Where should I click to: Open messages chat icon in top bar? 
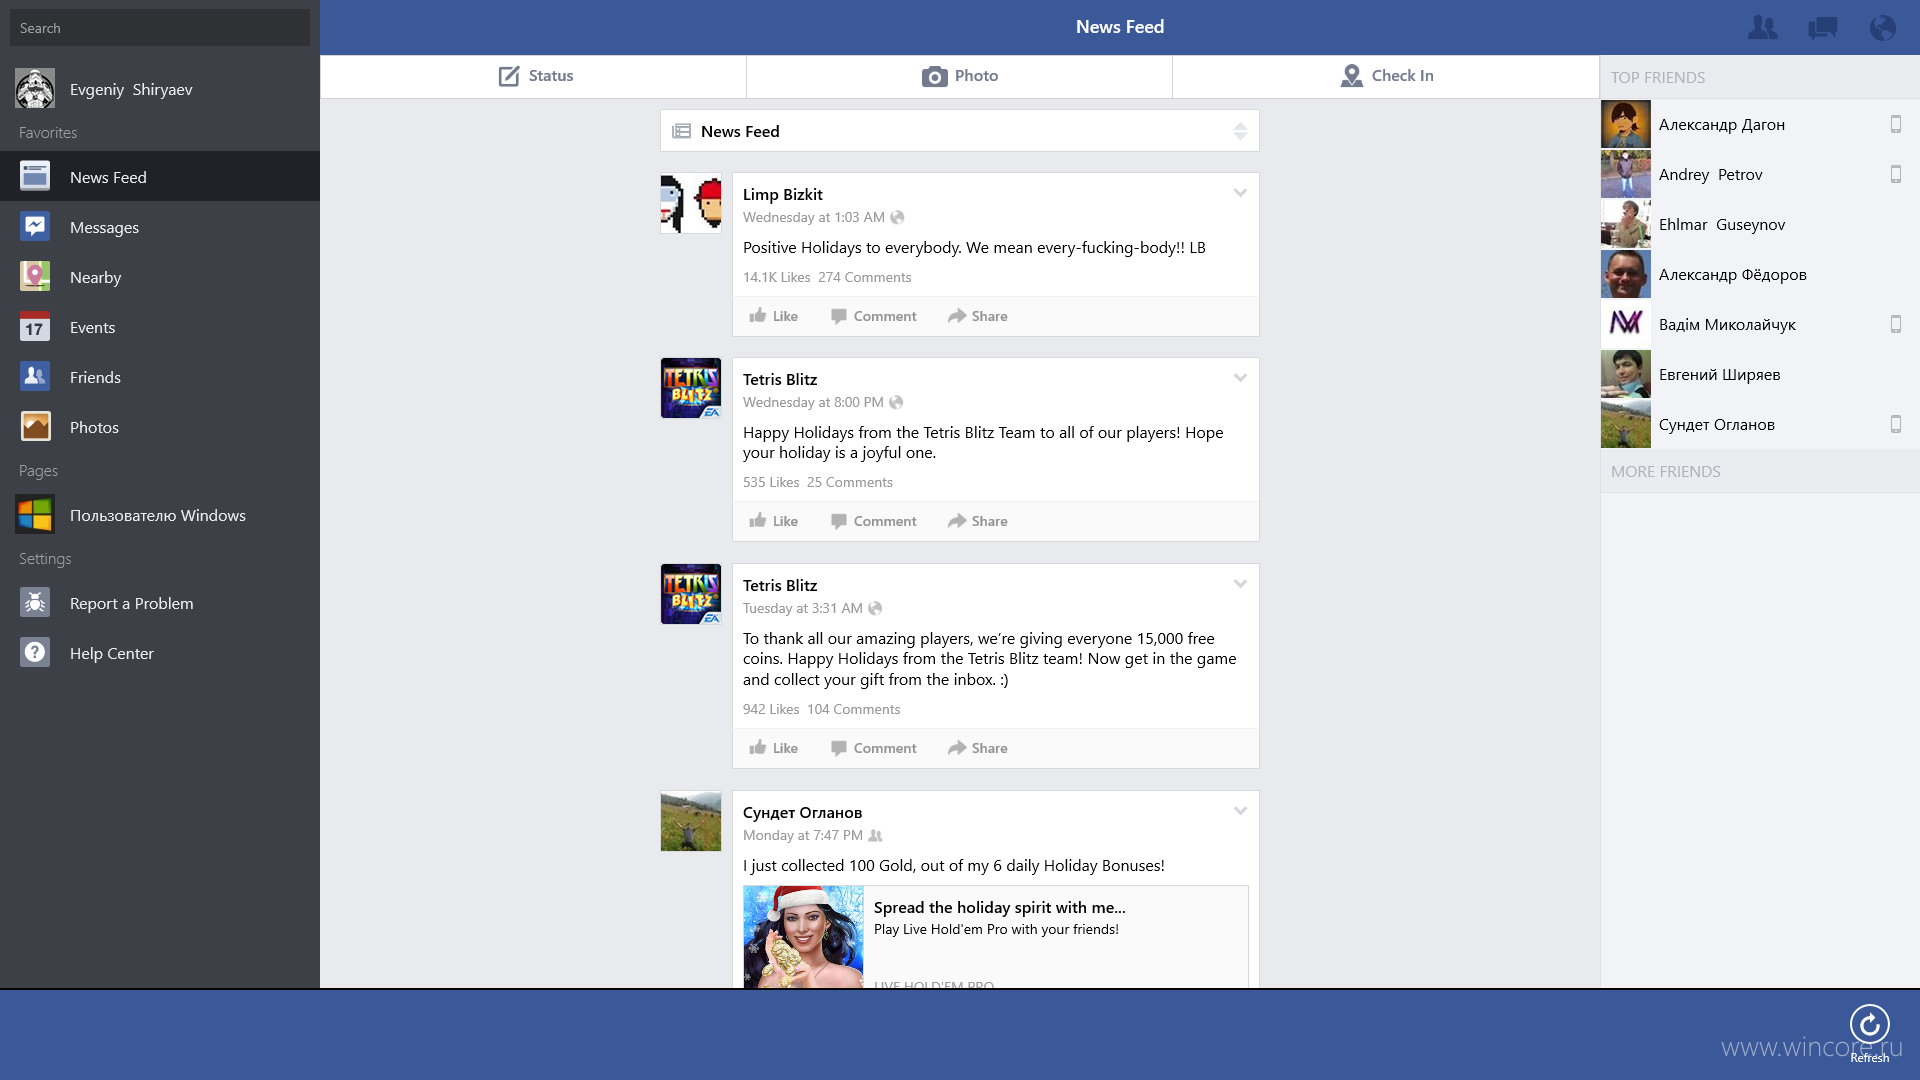pos(1822,27)
